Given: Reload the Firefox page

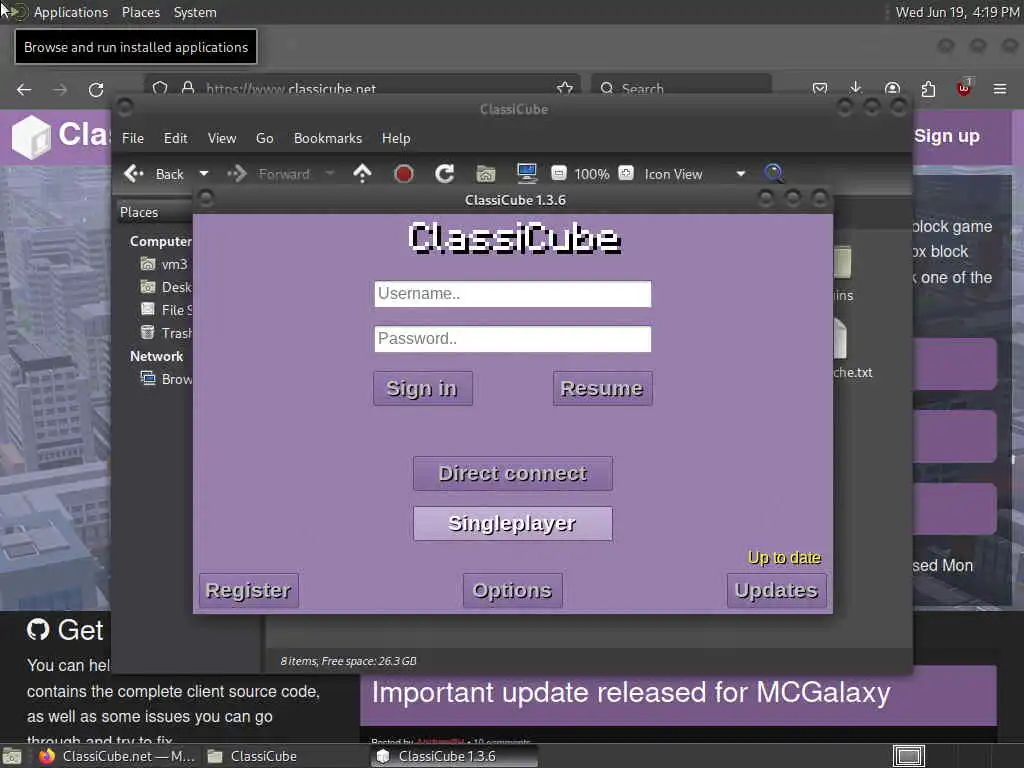Looking at the screenshot, I should tap(96, 89).
